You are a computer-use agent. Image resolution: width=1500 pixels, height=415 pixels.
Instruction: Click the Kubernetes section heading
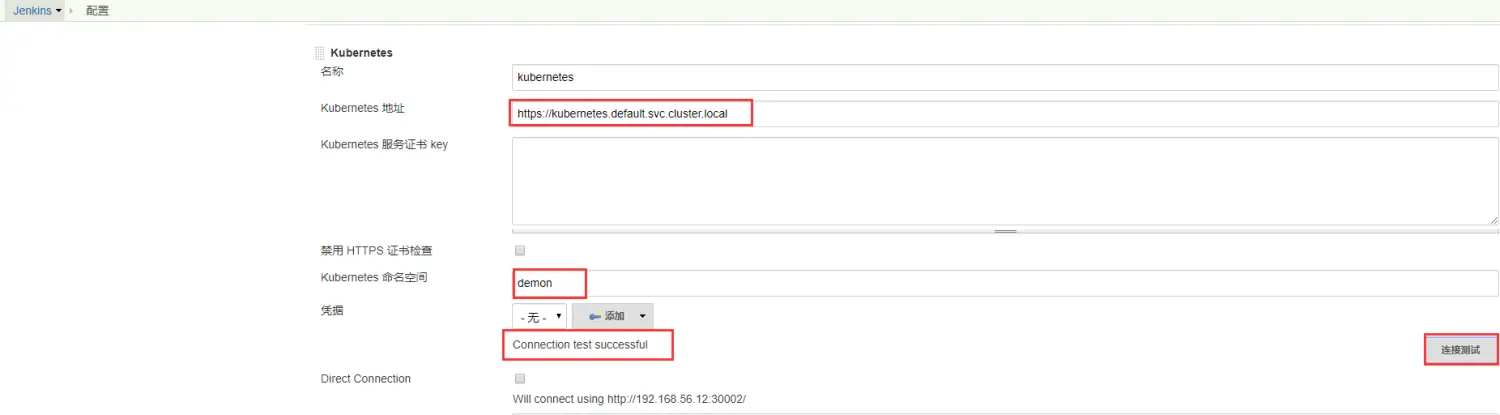point(361,53)
